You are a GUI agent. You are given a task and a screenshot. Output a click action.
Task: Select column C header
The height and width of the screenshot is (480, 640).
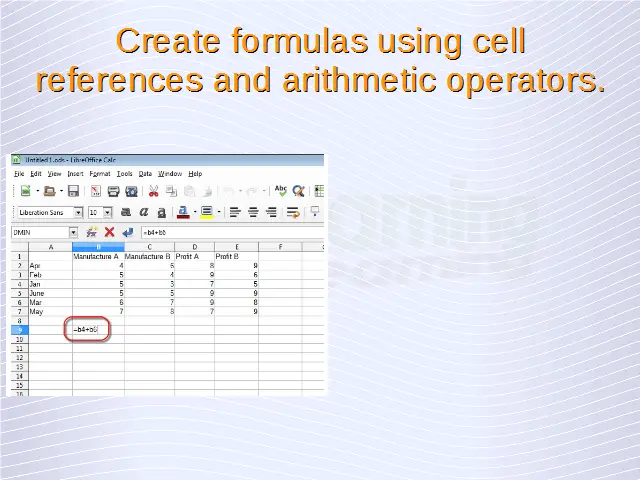click(x=149, y=246)
